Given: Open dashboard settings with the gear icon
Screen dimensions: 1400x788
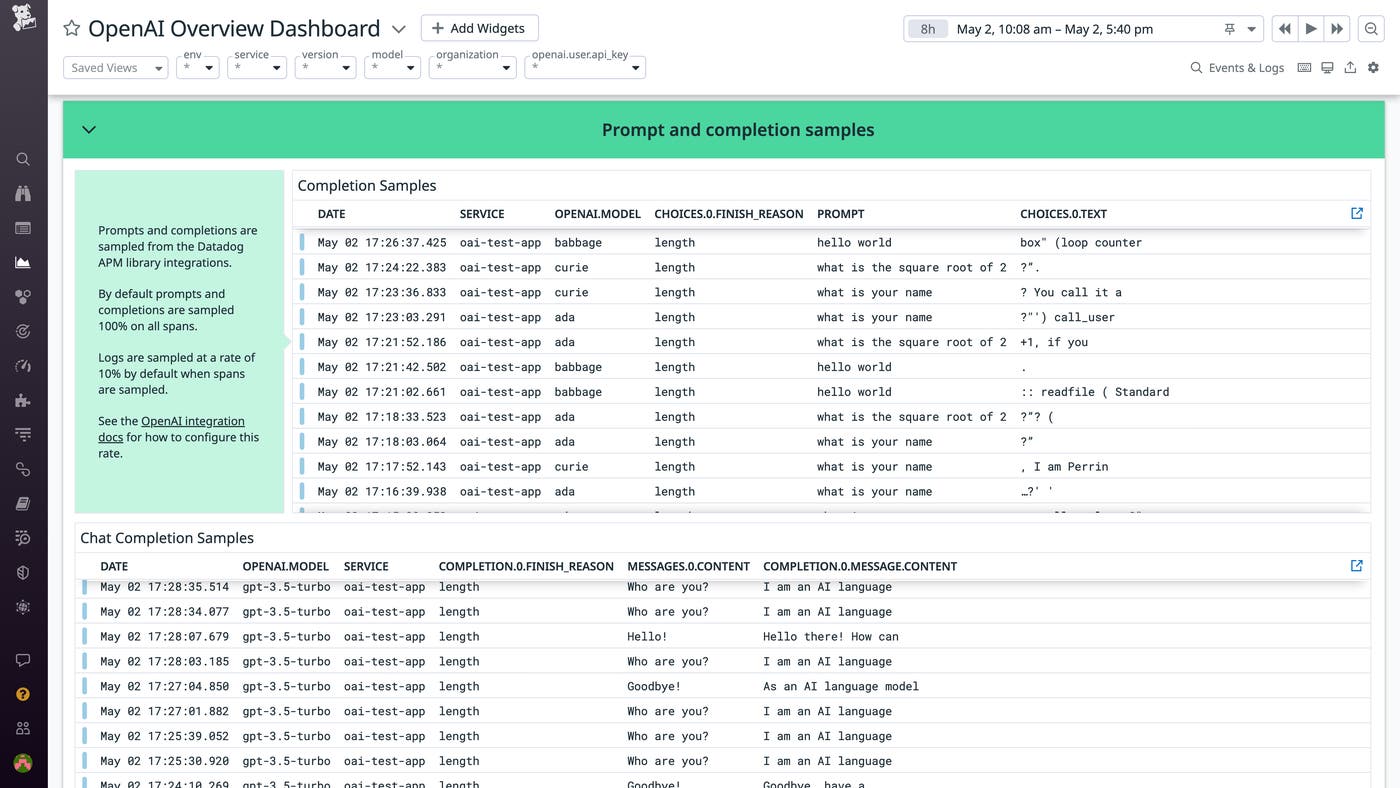Looking at the screenshot, I should coord(1372,67).
